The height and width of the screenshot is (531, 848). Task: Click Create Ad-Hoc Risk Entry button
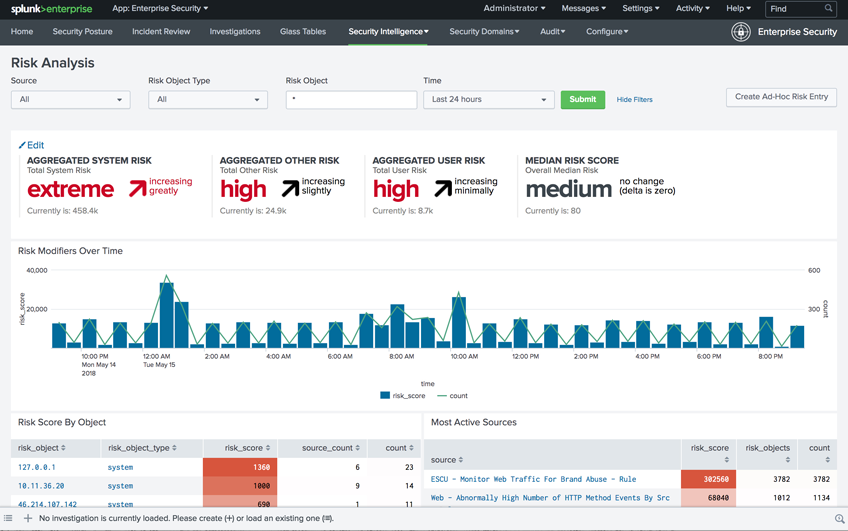pyautogui.click(x=781, y=97)
